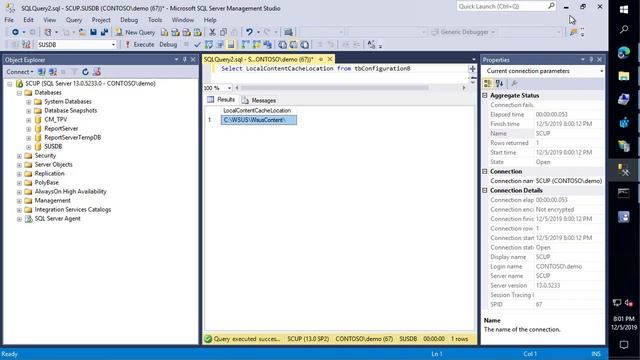Select the ReportServerTempDB database
The width and height of the screenshot is (640, 360).
pos(73,138)
